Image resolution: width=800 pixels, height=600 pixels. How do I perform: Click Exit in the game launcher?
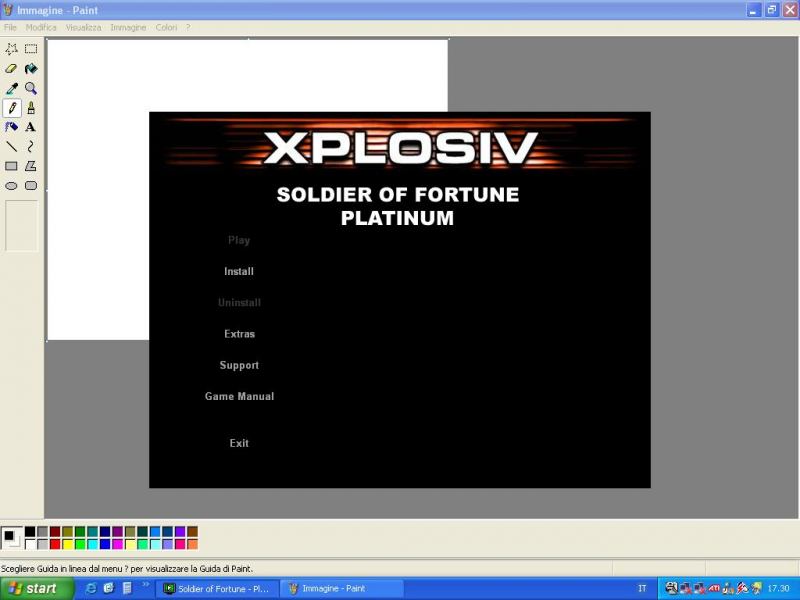click(x=239, y=443)
